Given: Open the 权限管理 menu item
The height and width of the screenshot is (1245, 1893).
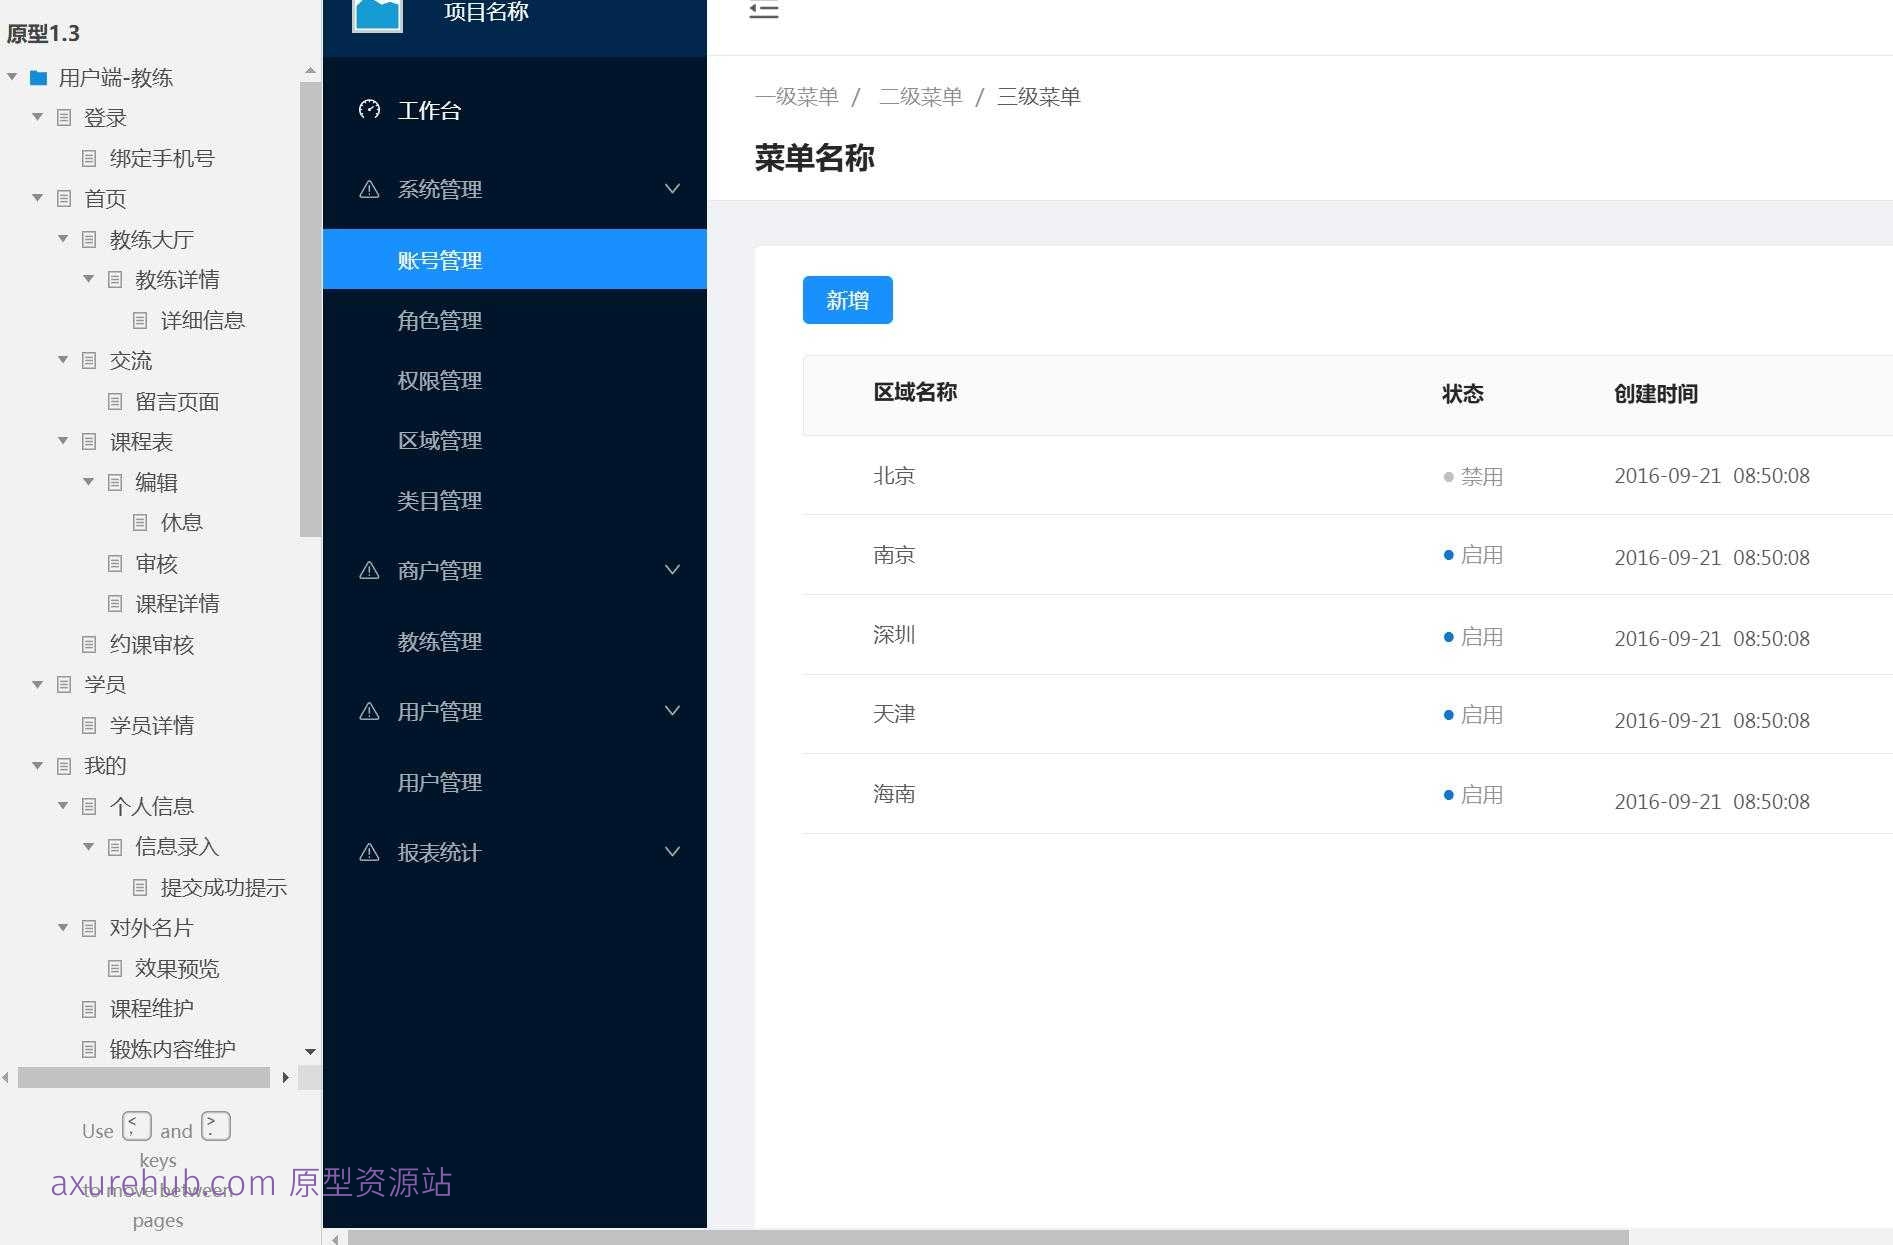Looking at the screenshot, I should [x=438, y=380].
